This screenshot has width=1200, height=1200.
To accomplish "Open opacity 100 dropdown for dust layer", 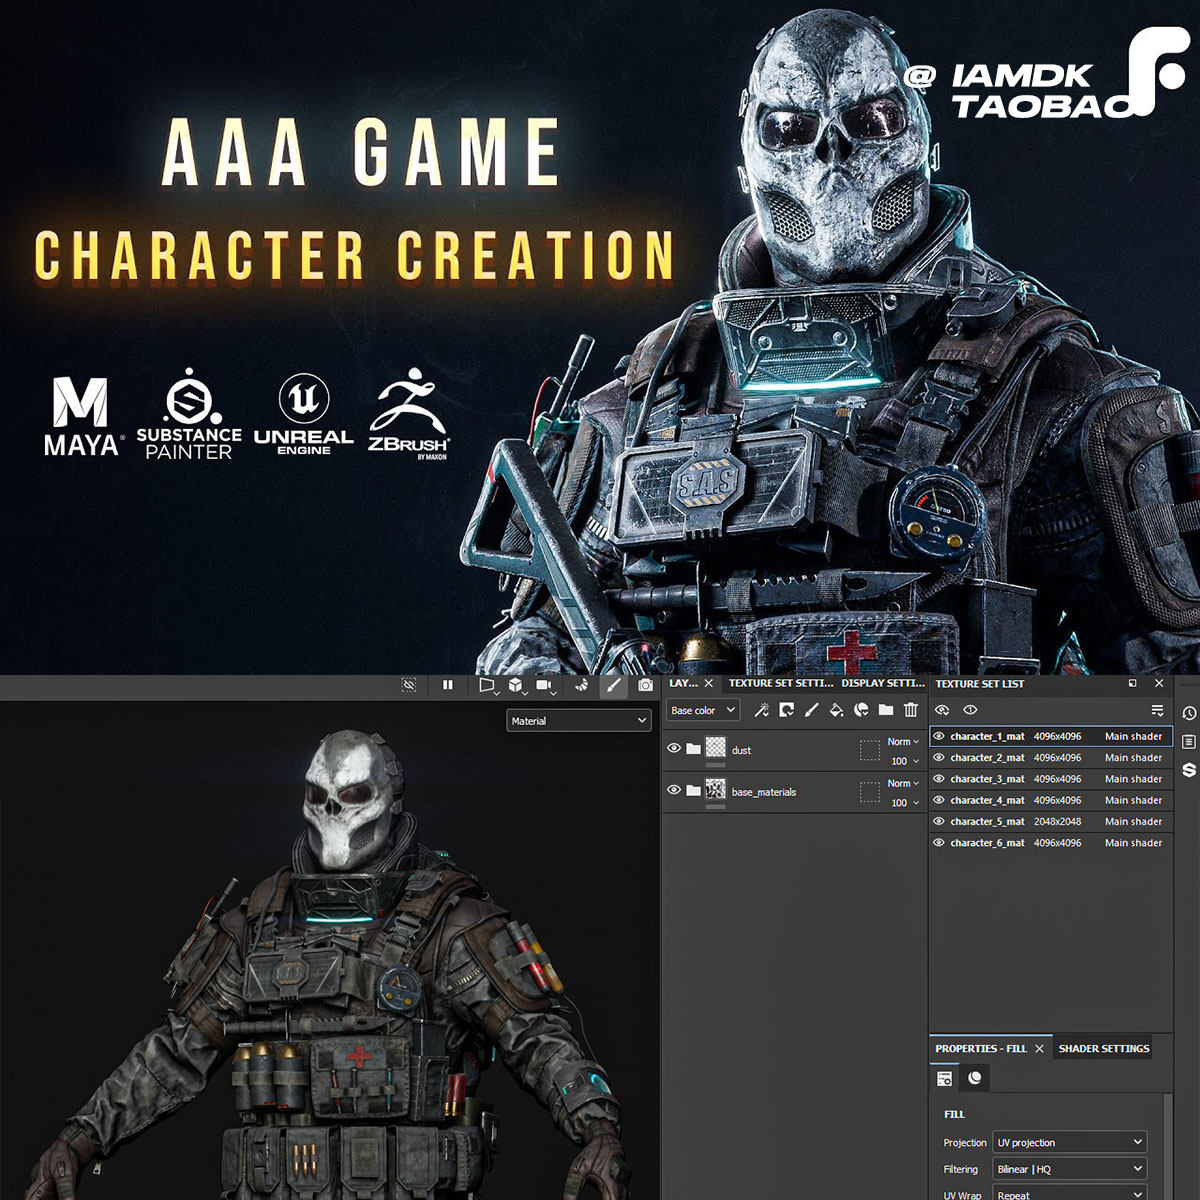I will pyautogui.click(x=903, y=761).
